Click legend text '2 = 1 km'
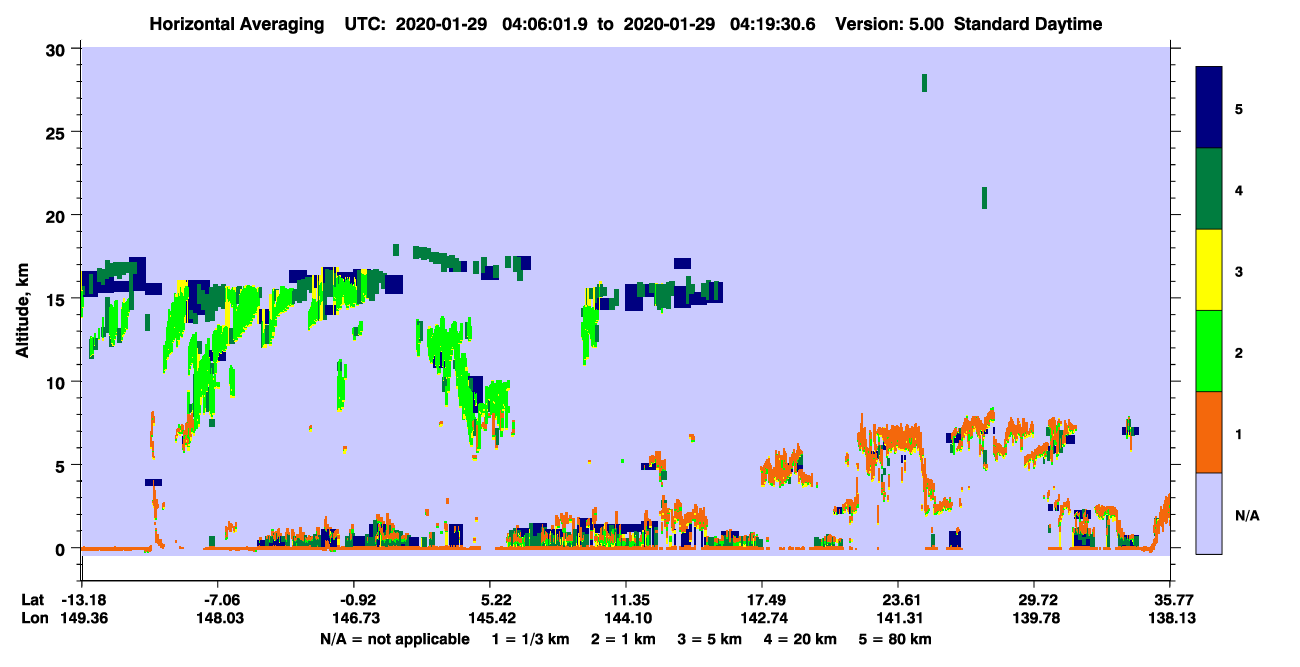 [623, 639]
